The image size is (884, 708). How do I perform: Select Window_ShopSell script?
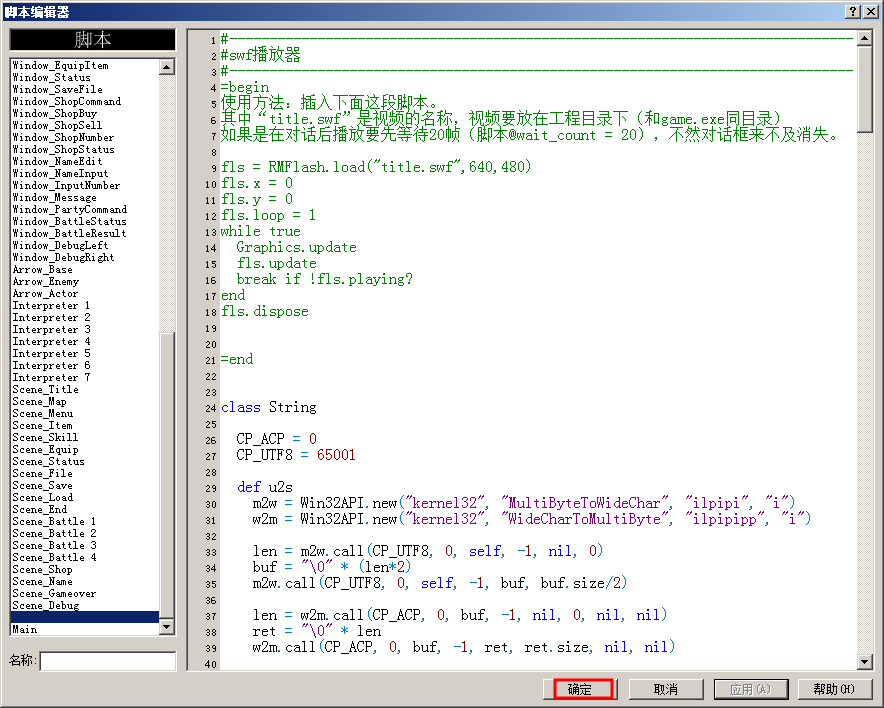click(x=57, y=125)
